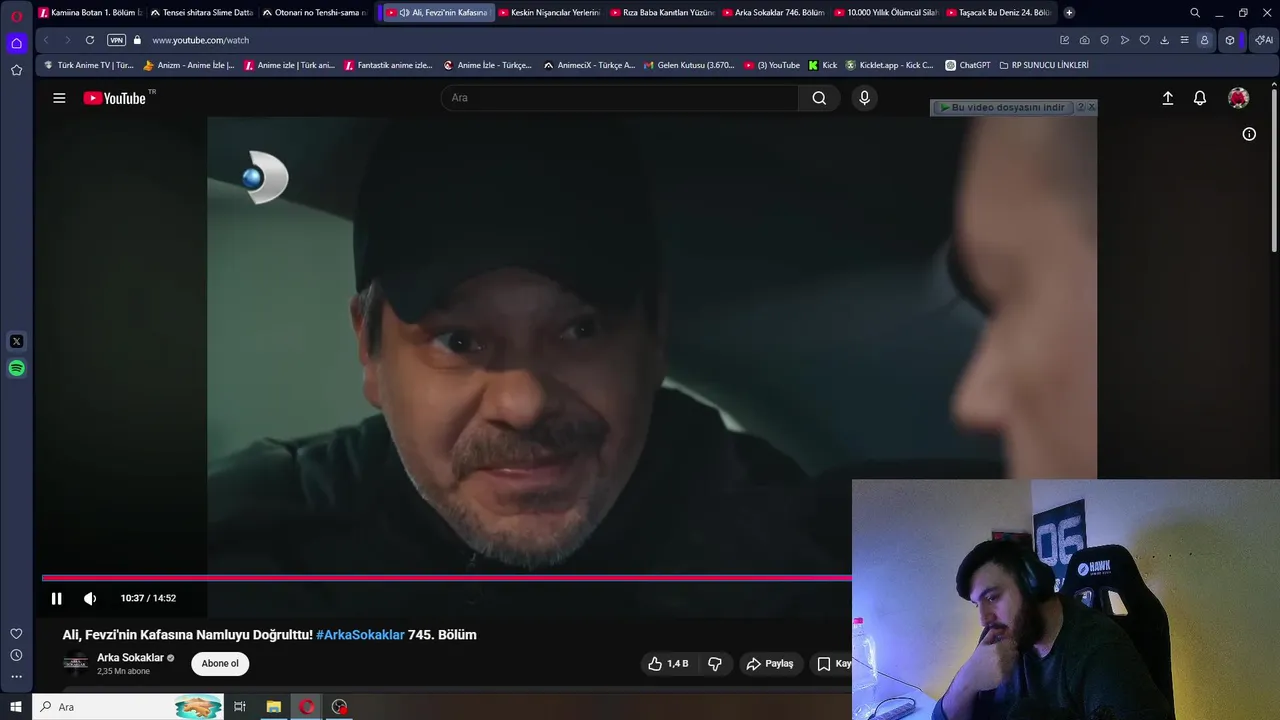Open Windows Start menu
The image size is (1280, 720).
(16, 707)
